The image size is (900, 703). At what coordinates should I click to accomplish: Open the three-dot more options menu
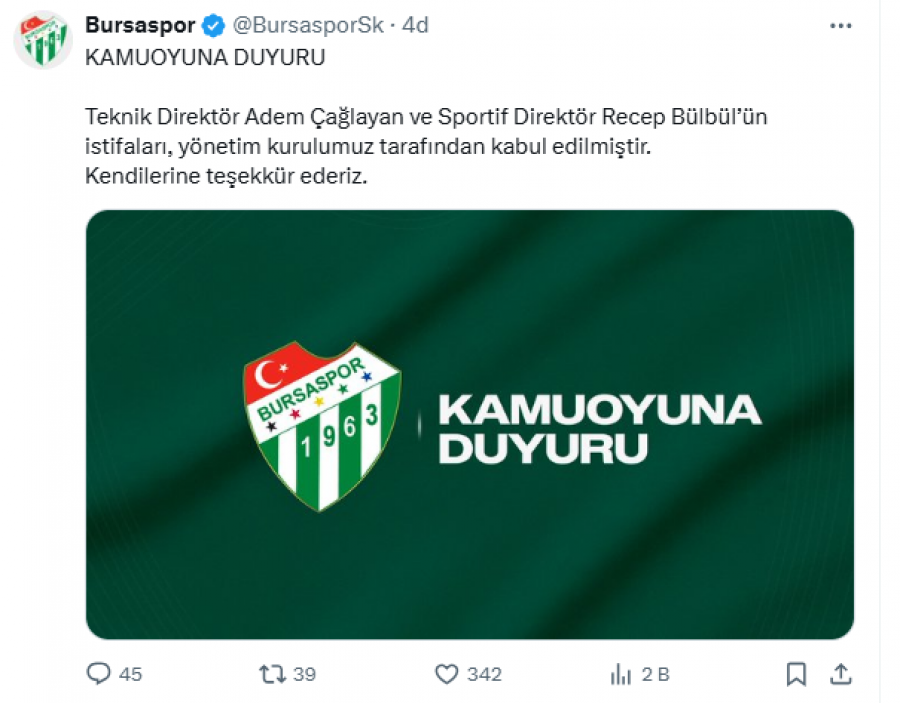[841, 26]
